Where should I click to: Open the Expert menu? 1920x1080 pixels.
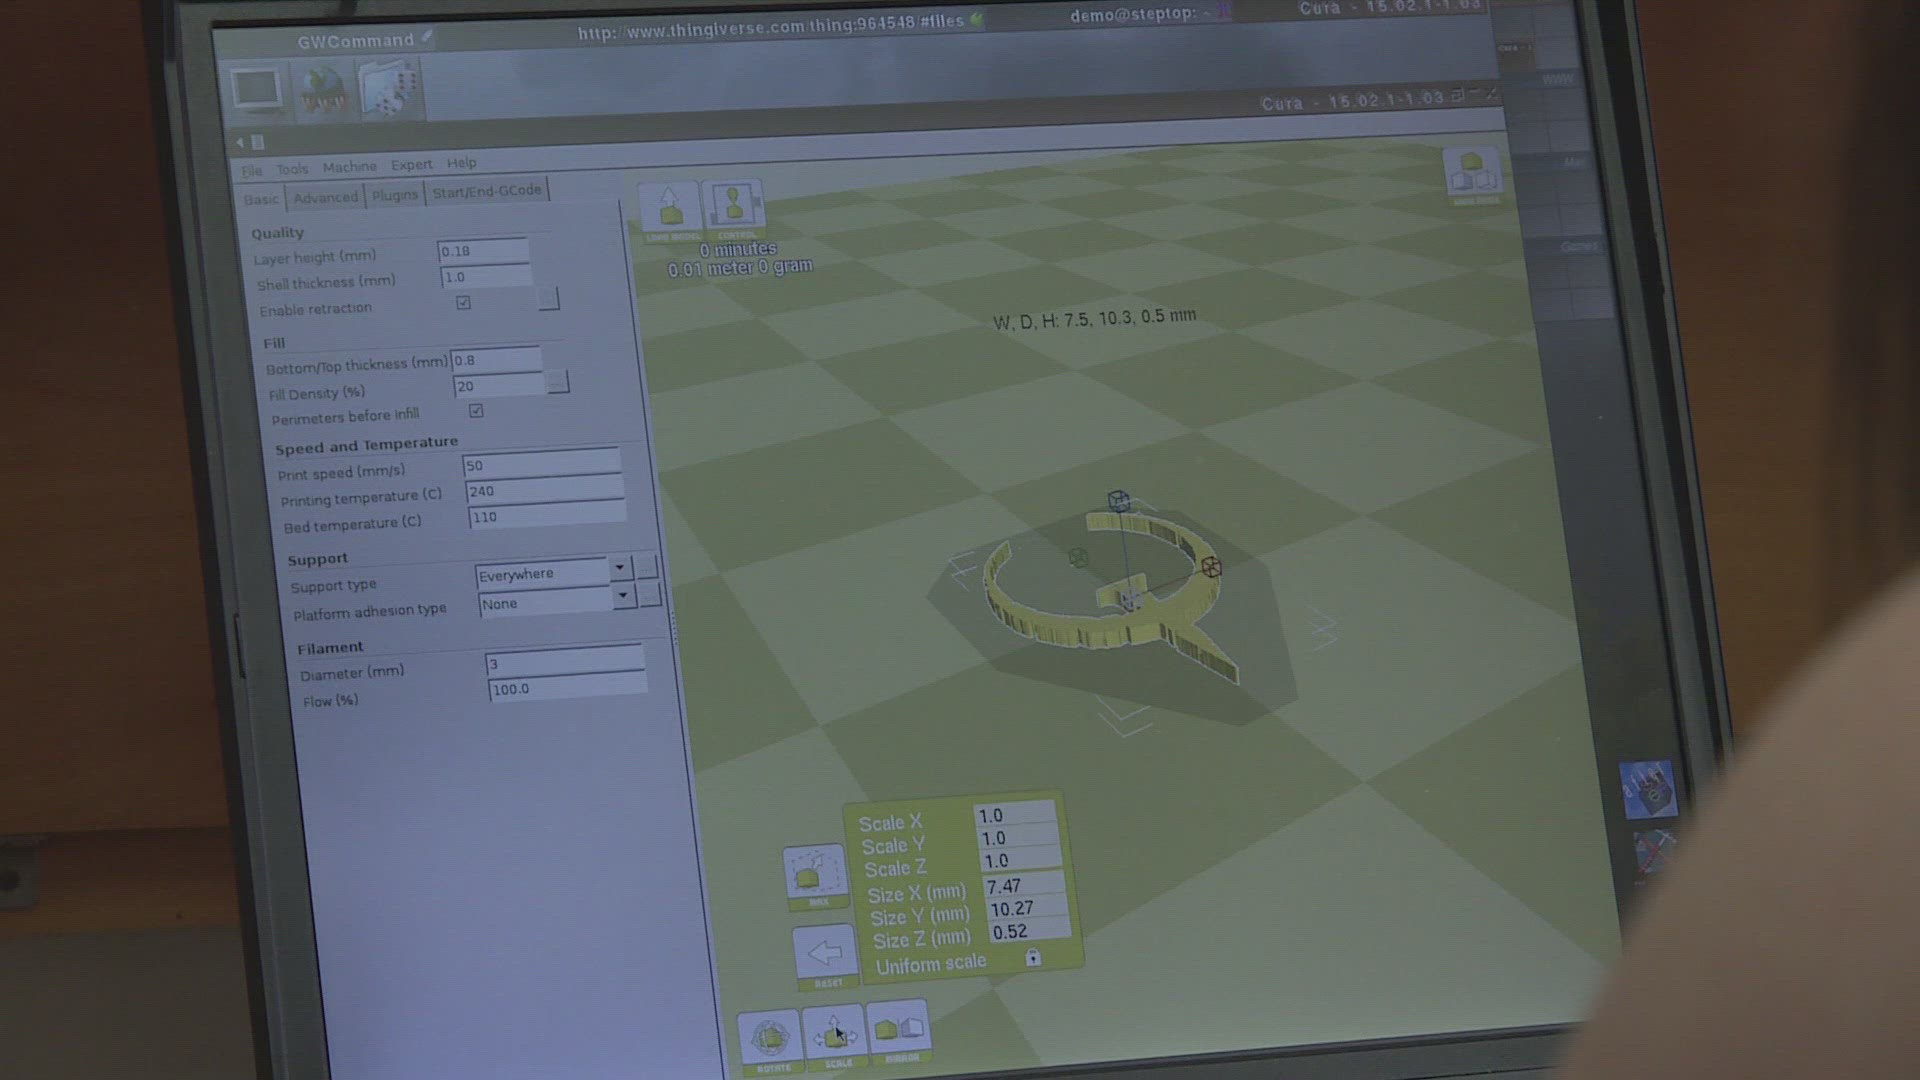411,165
